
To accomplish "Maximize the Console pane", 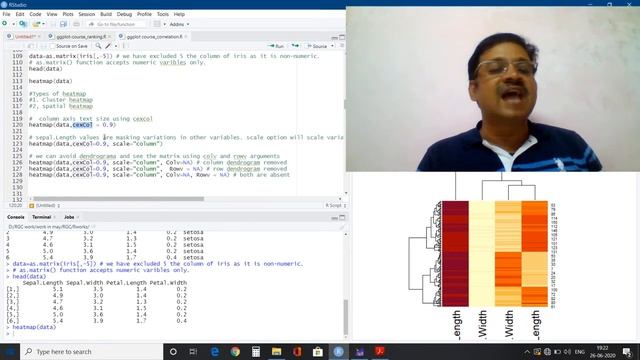I will click(342, 218).
